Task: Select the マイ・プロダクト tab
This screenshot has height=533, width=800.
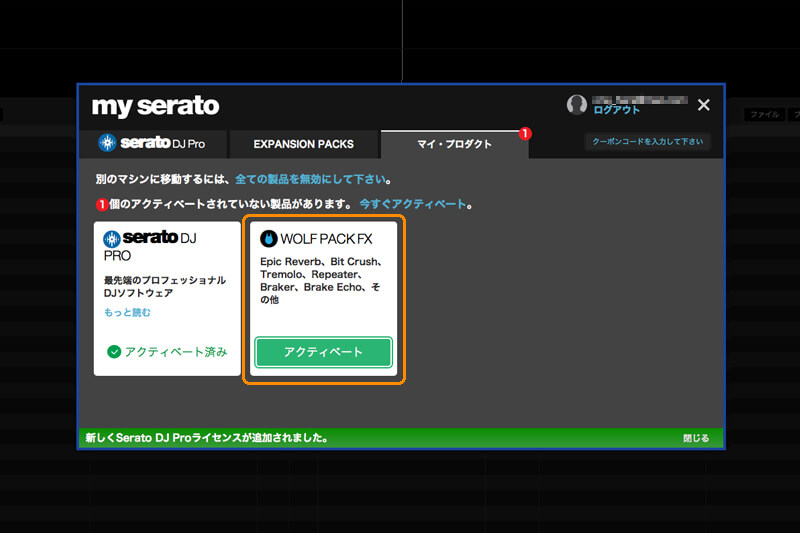Action: (x=454, y=144)
